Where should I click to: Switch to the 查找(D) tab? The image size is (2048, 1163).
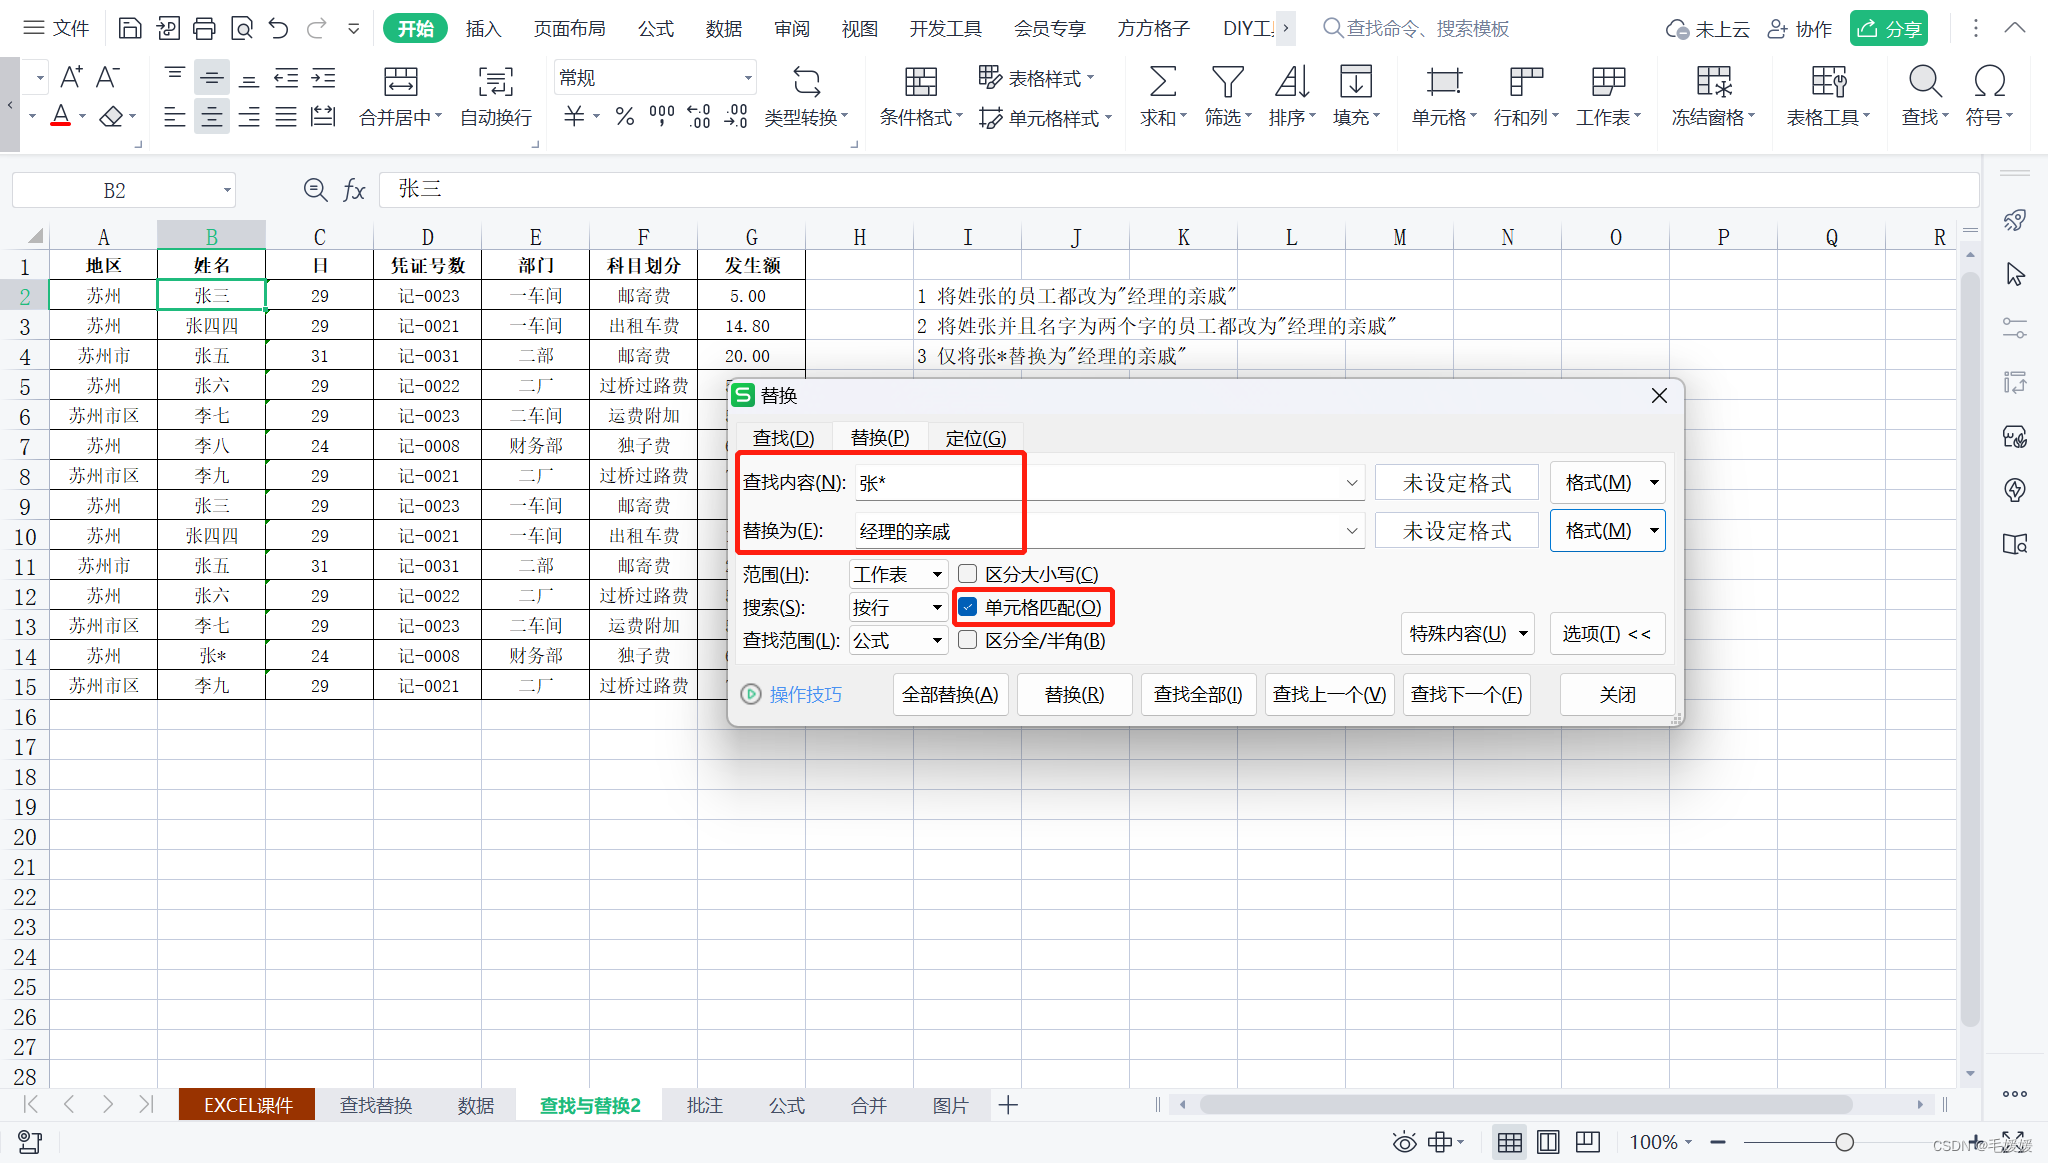(x=783, y=438)
